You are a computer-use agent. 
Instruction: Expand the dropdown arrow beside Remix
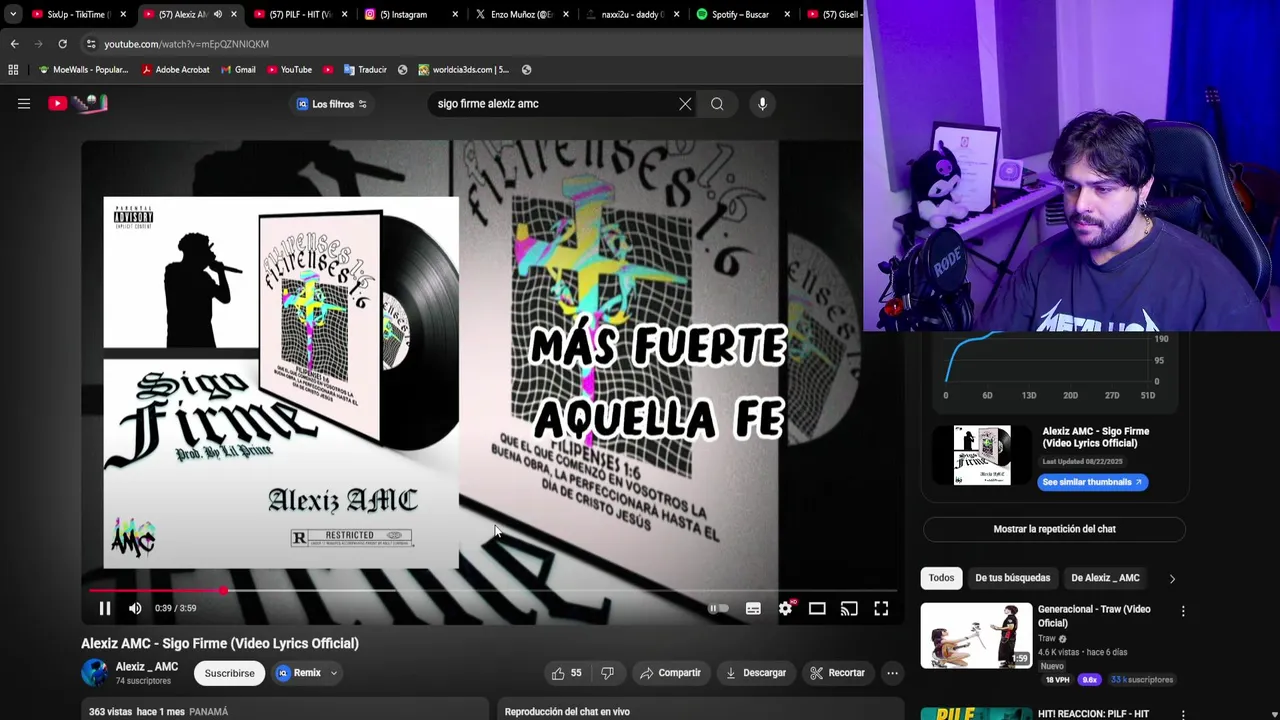334,673
